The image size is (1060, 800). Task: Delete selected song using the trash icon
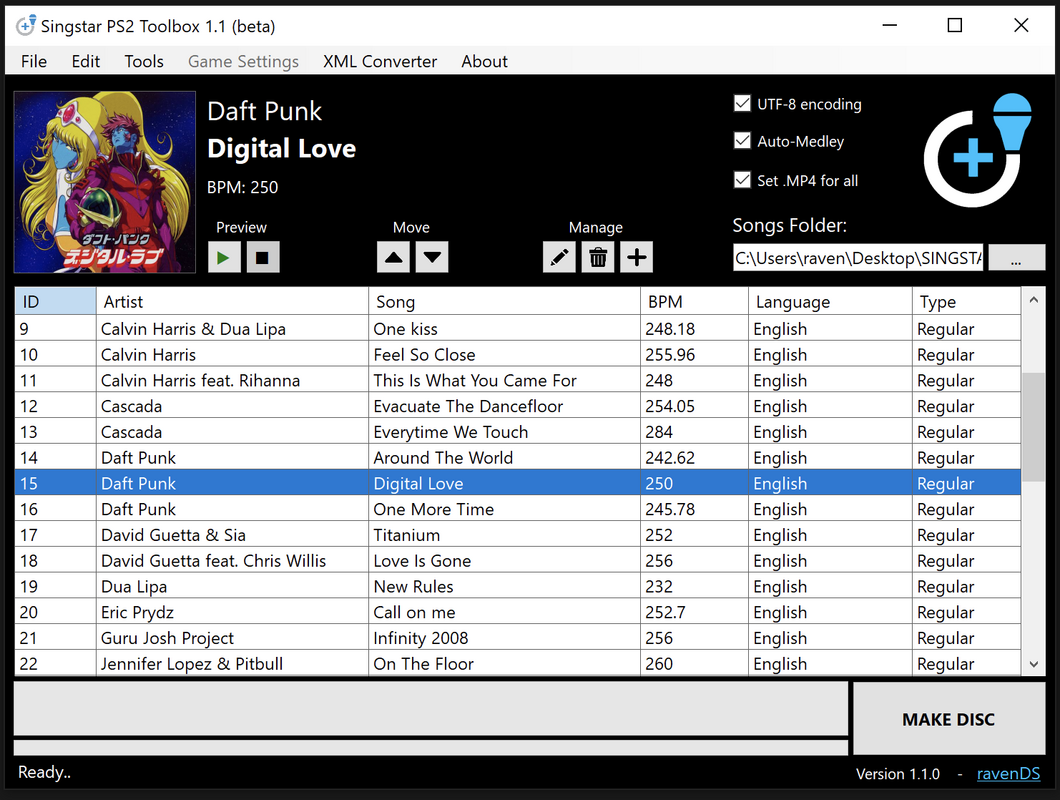tap(598, 258)
